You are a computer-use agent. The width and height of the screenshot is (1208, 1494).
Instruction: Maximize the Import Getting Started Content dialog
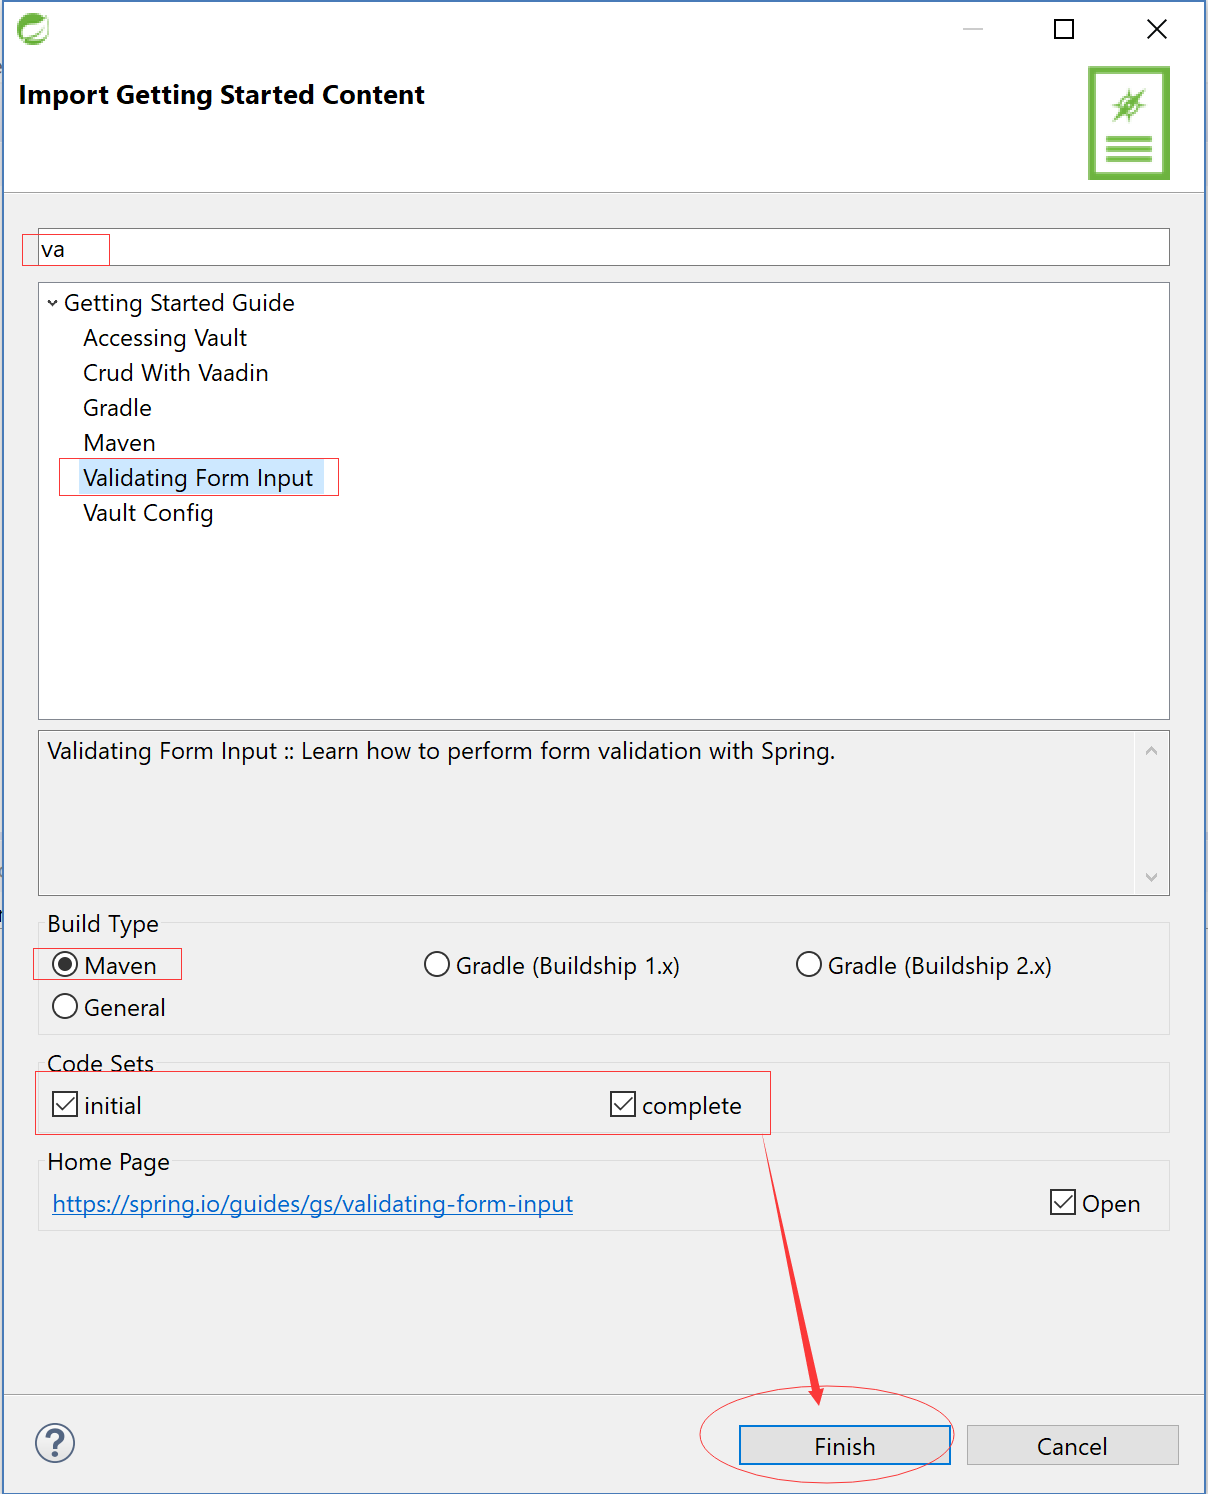click(1064, 29)
